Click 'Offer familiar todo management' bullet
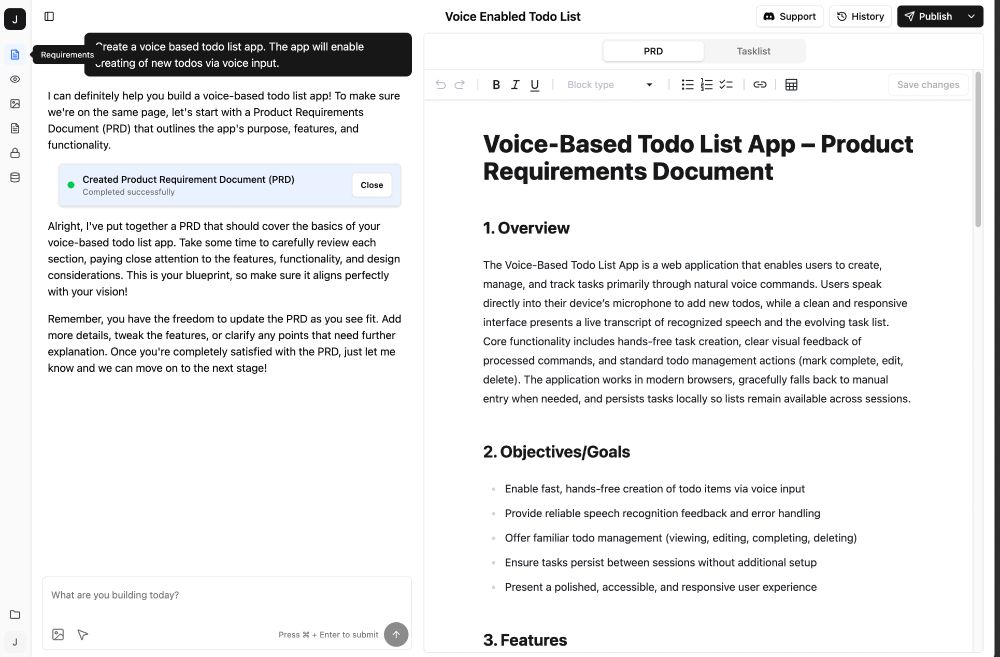The height and width of the screenshot is (657, 1000). point(680,538)
